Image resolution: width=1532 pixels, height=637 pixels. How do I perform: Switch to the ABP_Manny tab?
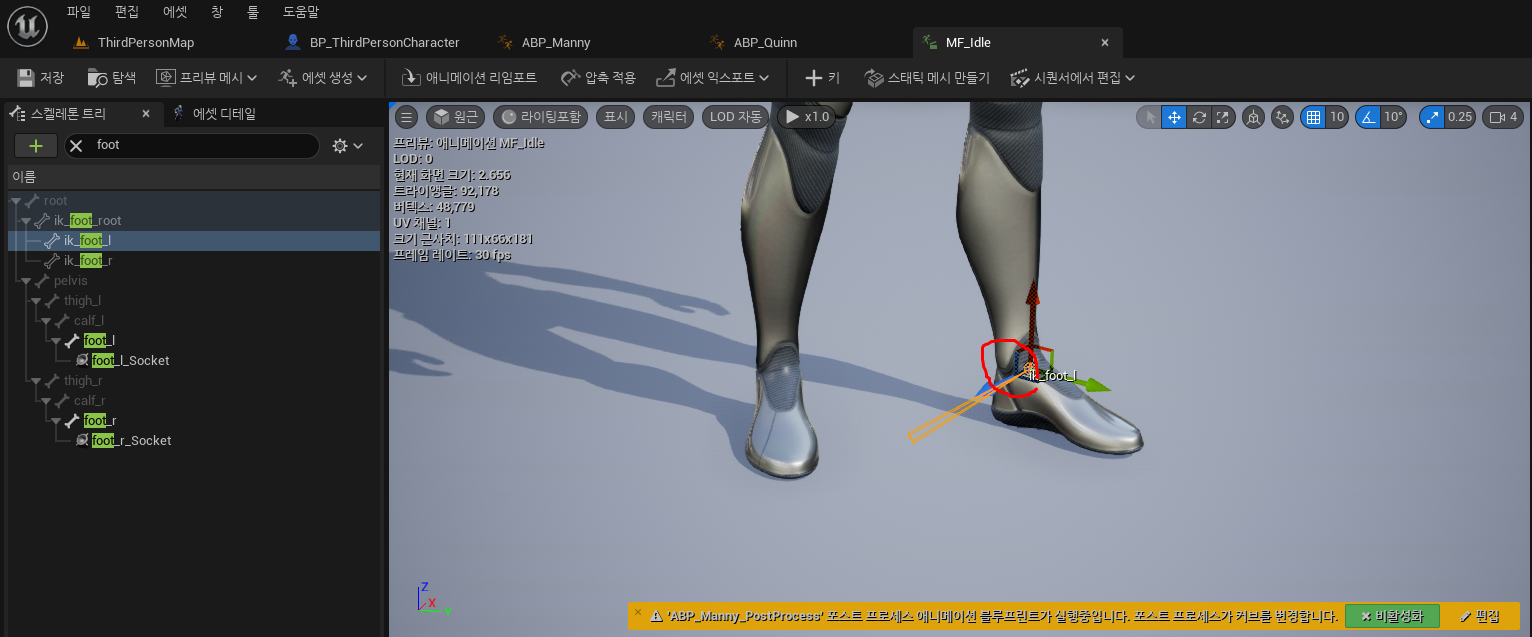[556, 43]
